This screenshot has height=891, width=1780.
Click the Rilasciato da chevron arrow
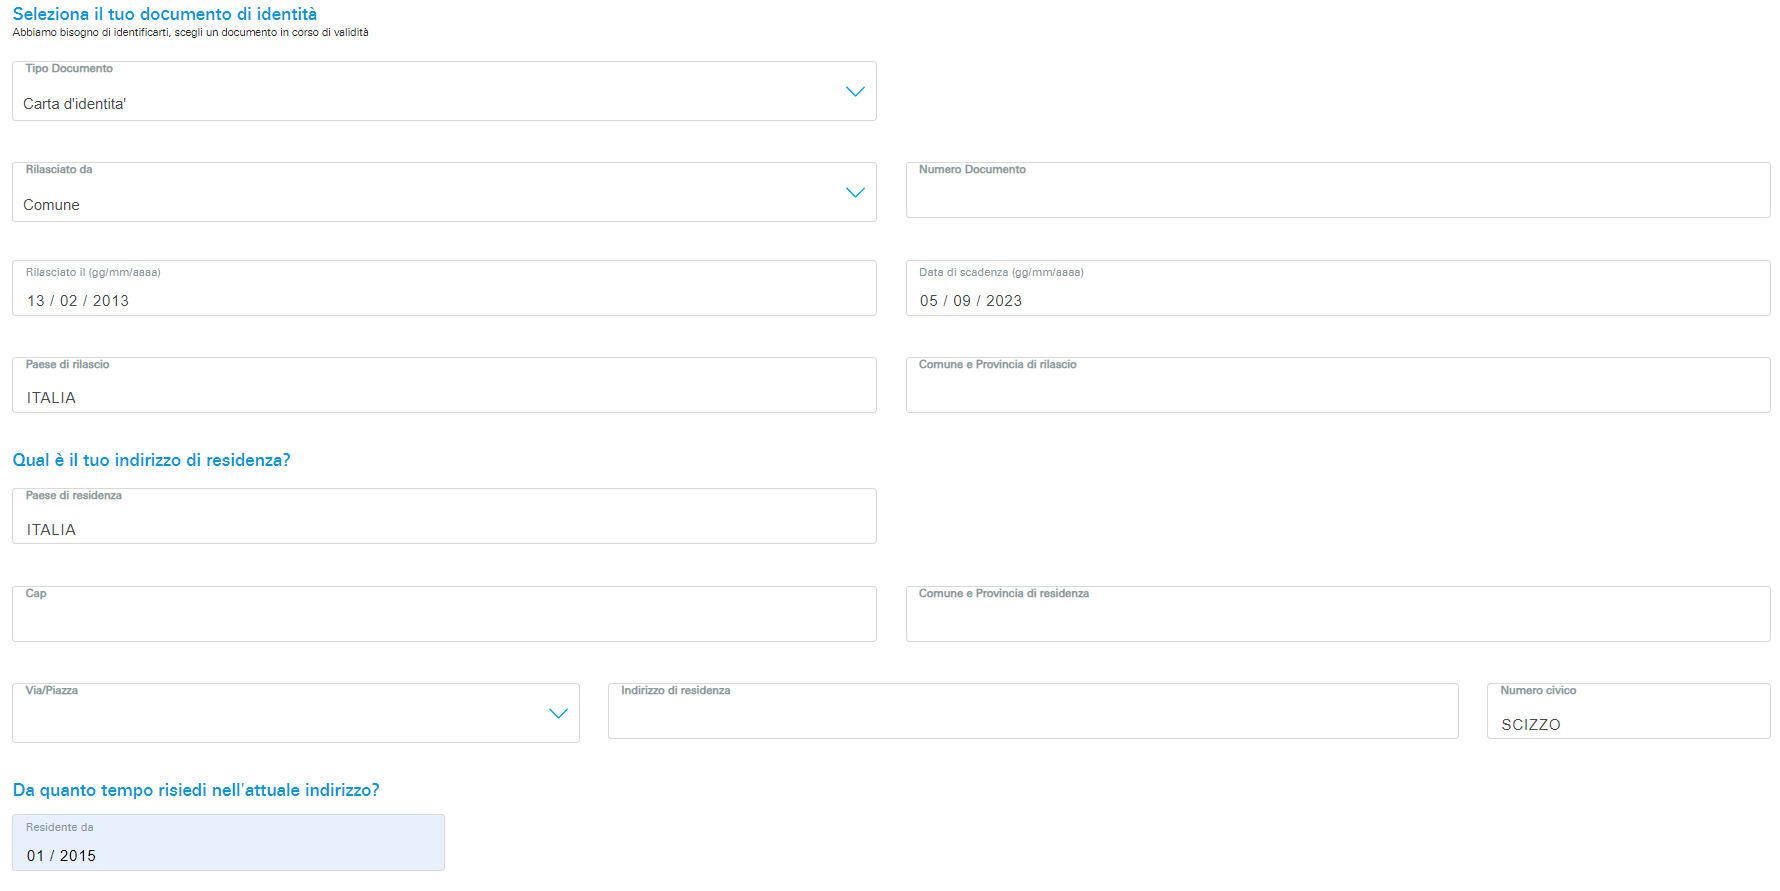854,193
